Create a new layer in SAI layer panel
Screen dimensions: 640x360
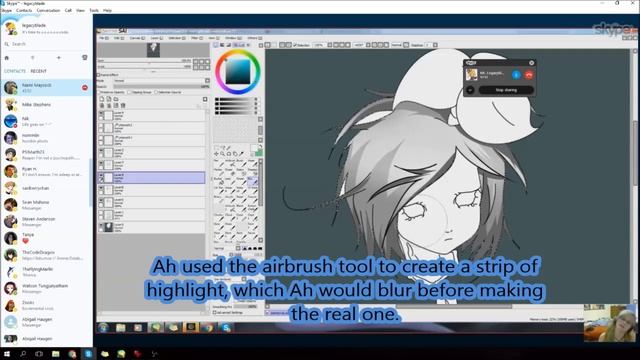[102, 99]
